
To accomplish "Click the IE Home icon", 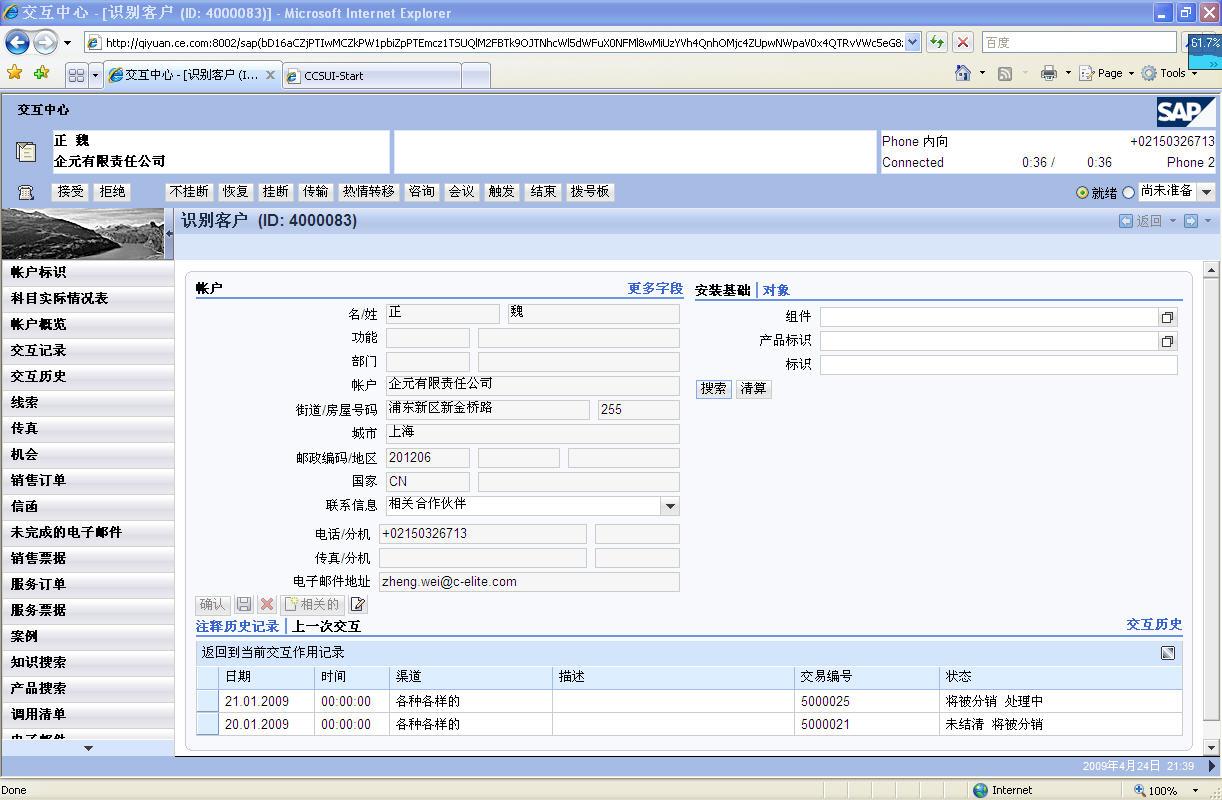I will pyautogui.click(x=963, y=73).
